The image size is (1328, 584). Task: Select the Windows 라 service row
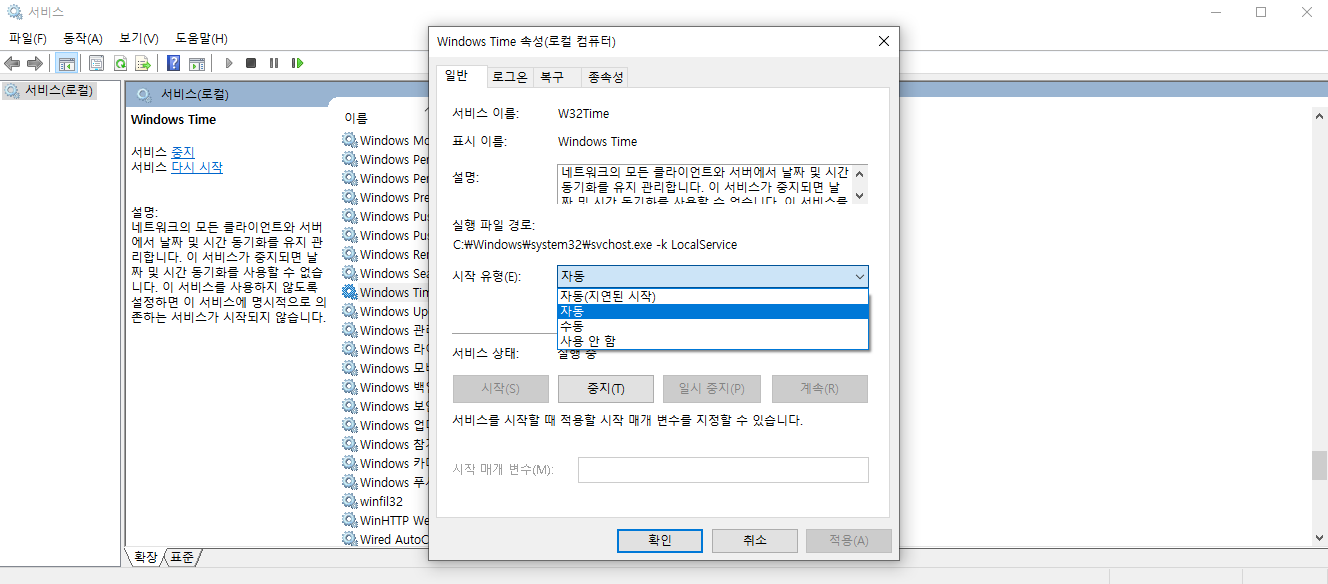click(x=385, y=349)
